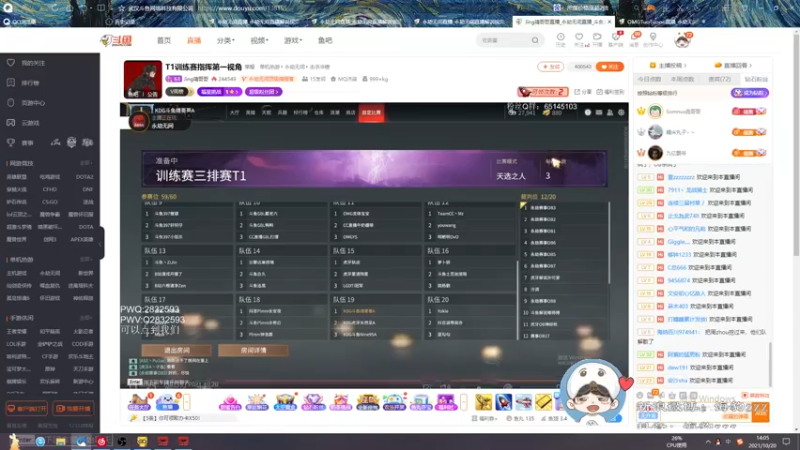Viewport: 800px width, 450px height.
Task: Expand 手游休闲 section's 全部 link
Action: point(86,318)
